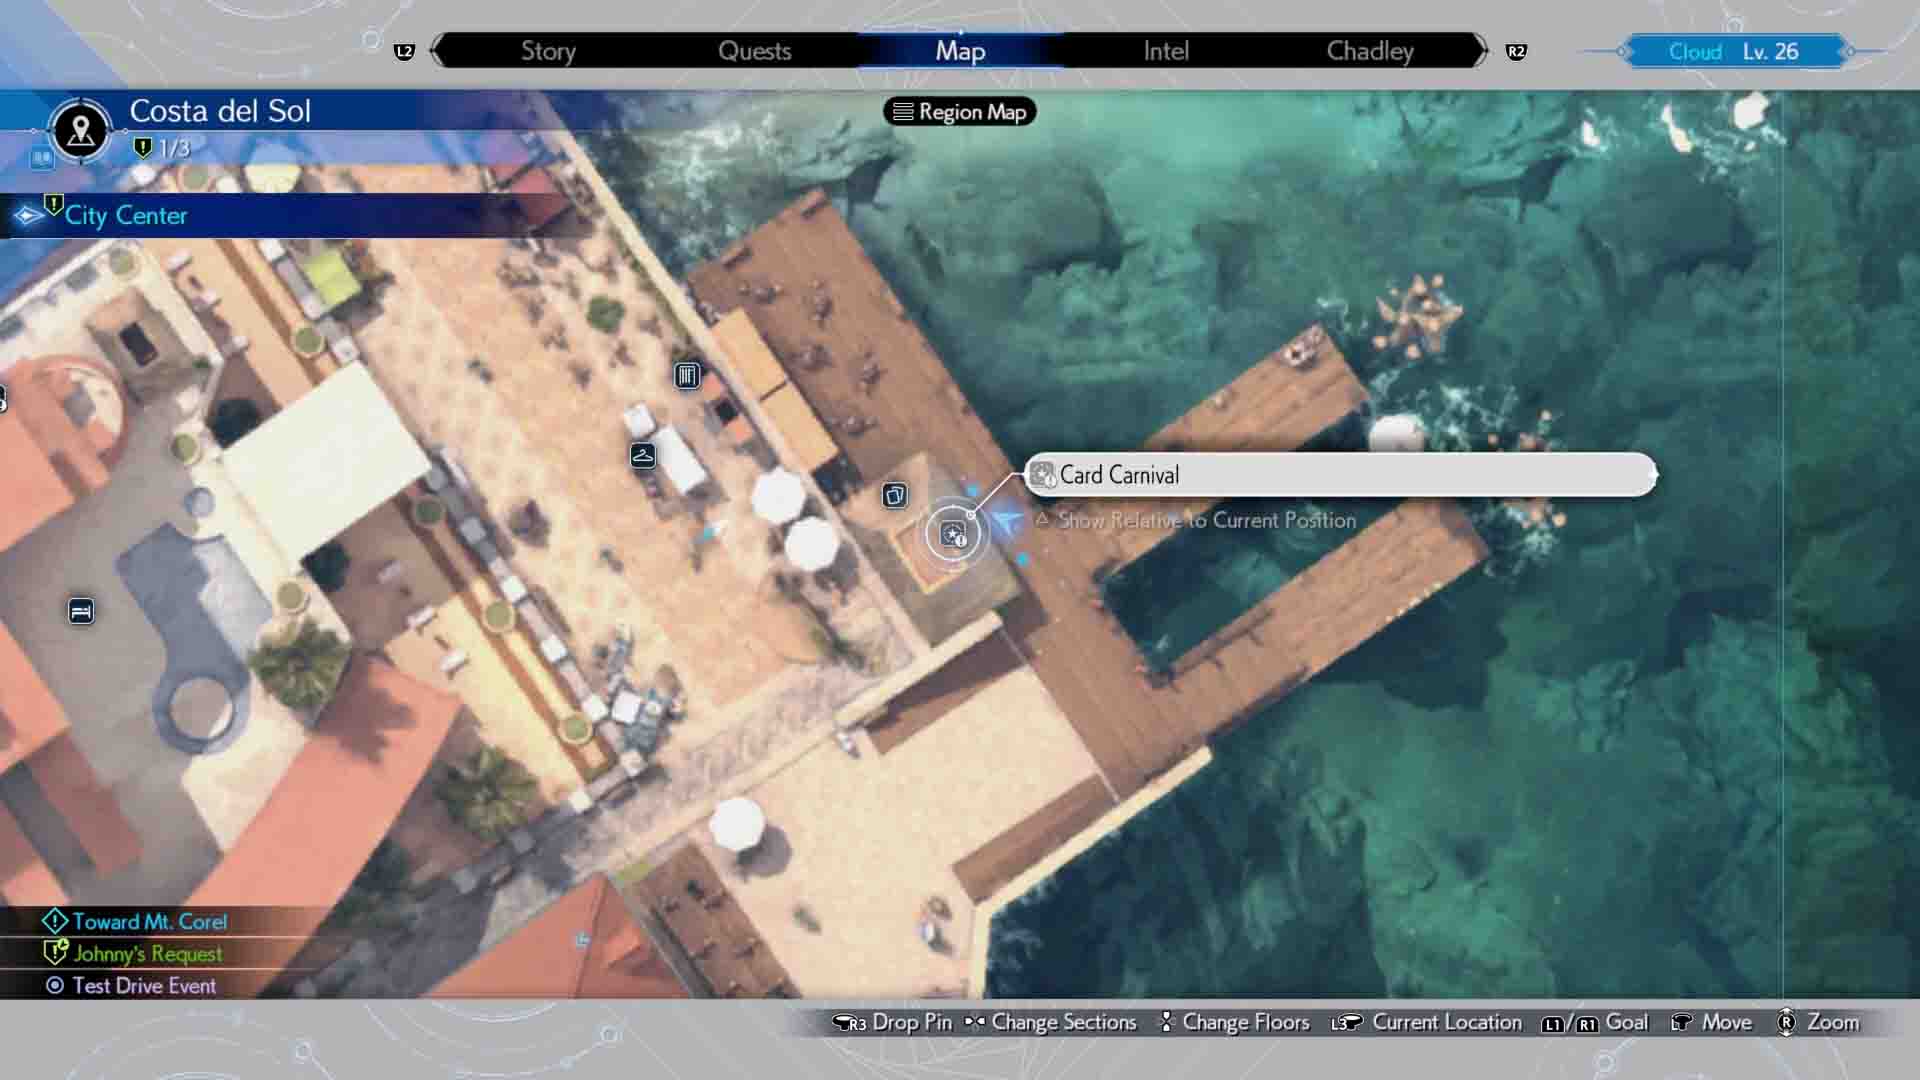This screenshot has height=1080, width=1920.
Task: Click the L1 button icon
Action: tap(1552, 1024)
